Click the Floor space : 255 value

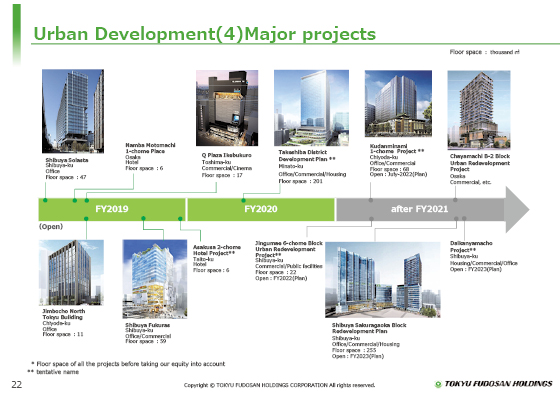pyautogui.click(x=354, y=350)
